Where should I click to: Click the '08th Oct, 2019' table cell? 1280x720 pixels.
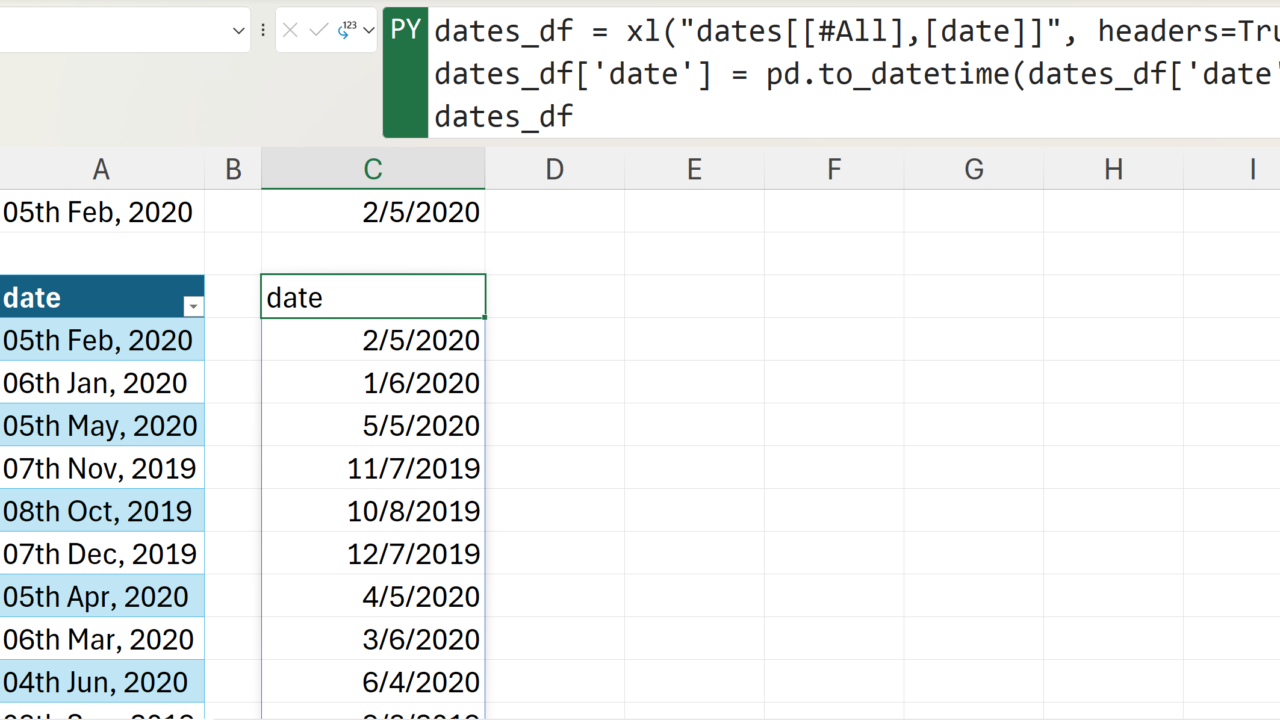100,511
